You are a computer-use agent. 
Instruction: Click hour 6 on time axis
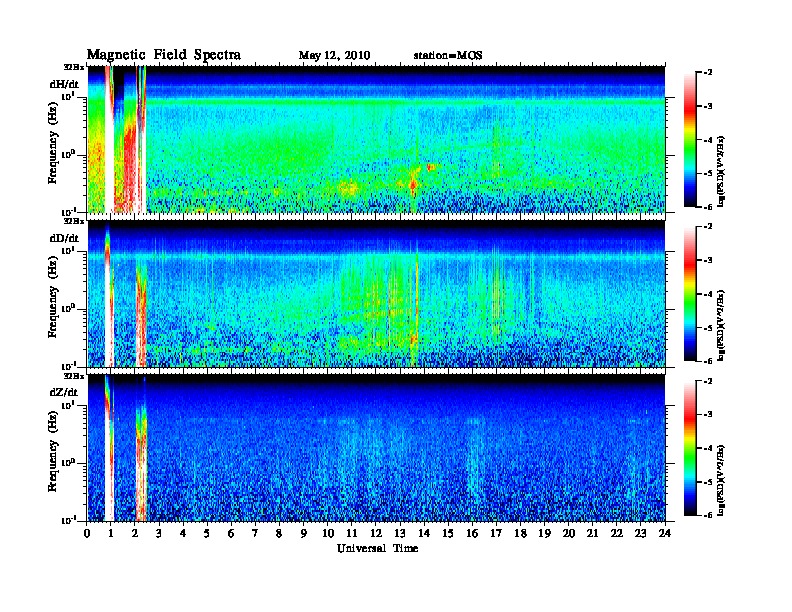pos(231,533)
